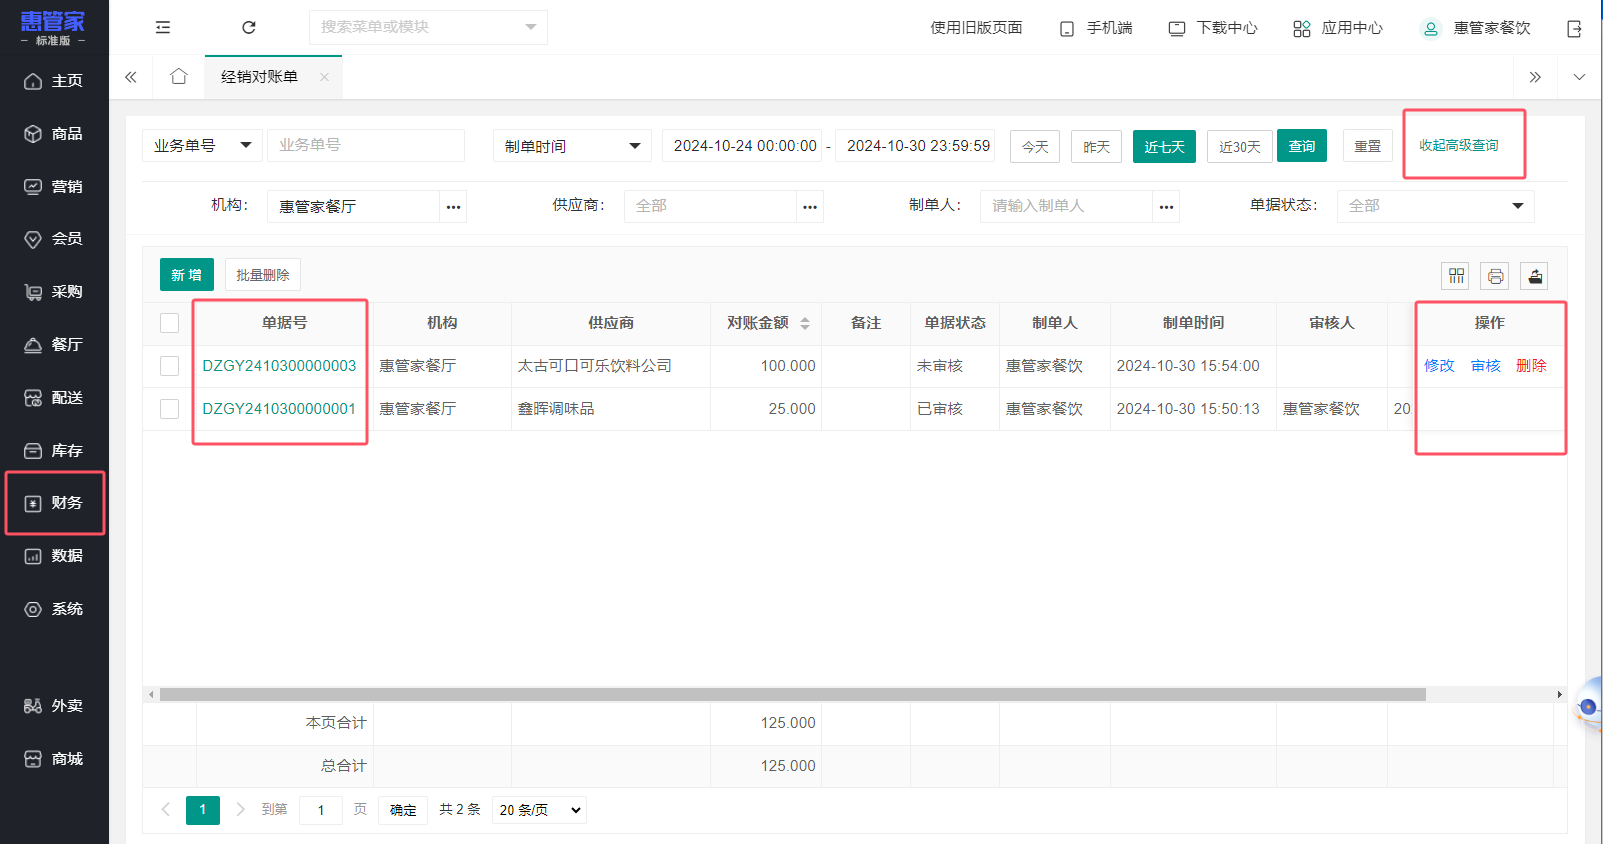The image size is (1603, 844).
Task: Open the 数据 data sidebar menu
Action: coord(54,556)
